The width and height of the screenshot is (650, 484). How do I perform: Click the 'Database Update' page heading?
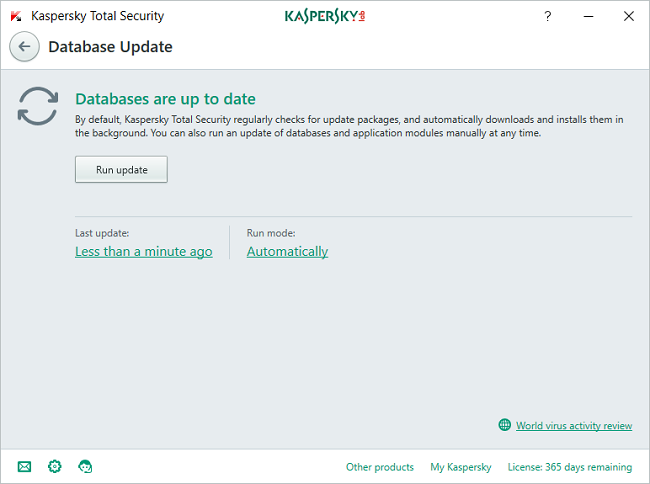110,47
